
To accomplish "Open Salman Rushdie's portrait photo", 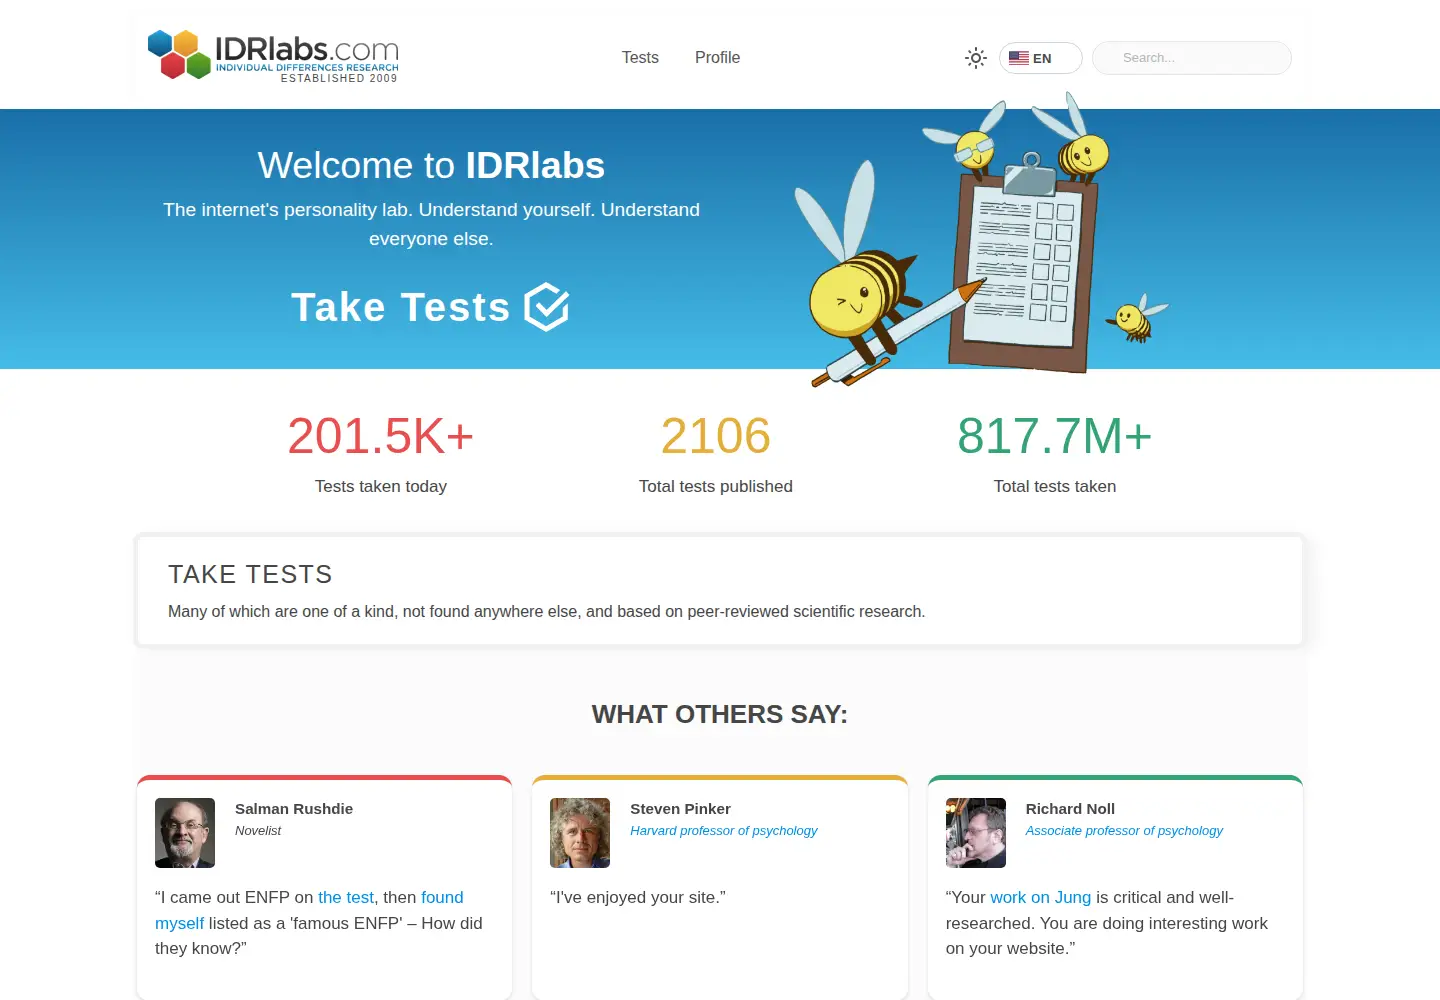I will tap(185, 833).
